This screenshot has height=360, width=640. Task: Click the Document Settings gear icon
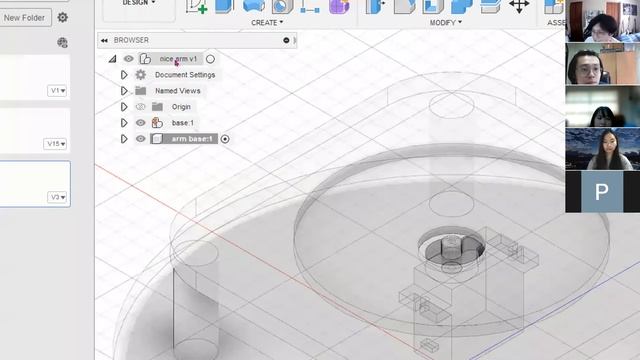[x=140, y=75]
